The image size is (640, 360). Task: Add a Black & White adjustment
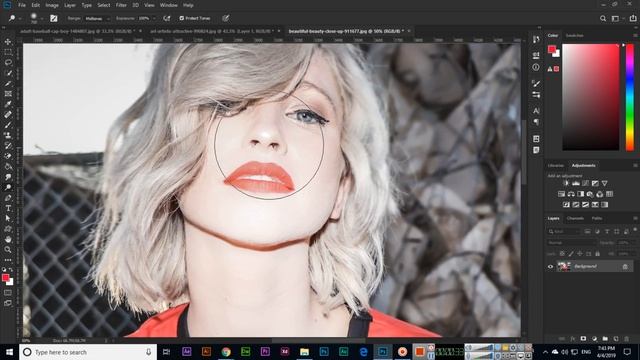pyautogui.click(x=580, y=194)
